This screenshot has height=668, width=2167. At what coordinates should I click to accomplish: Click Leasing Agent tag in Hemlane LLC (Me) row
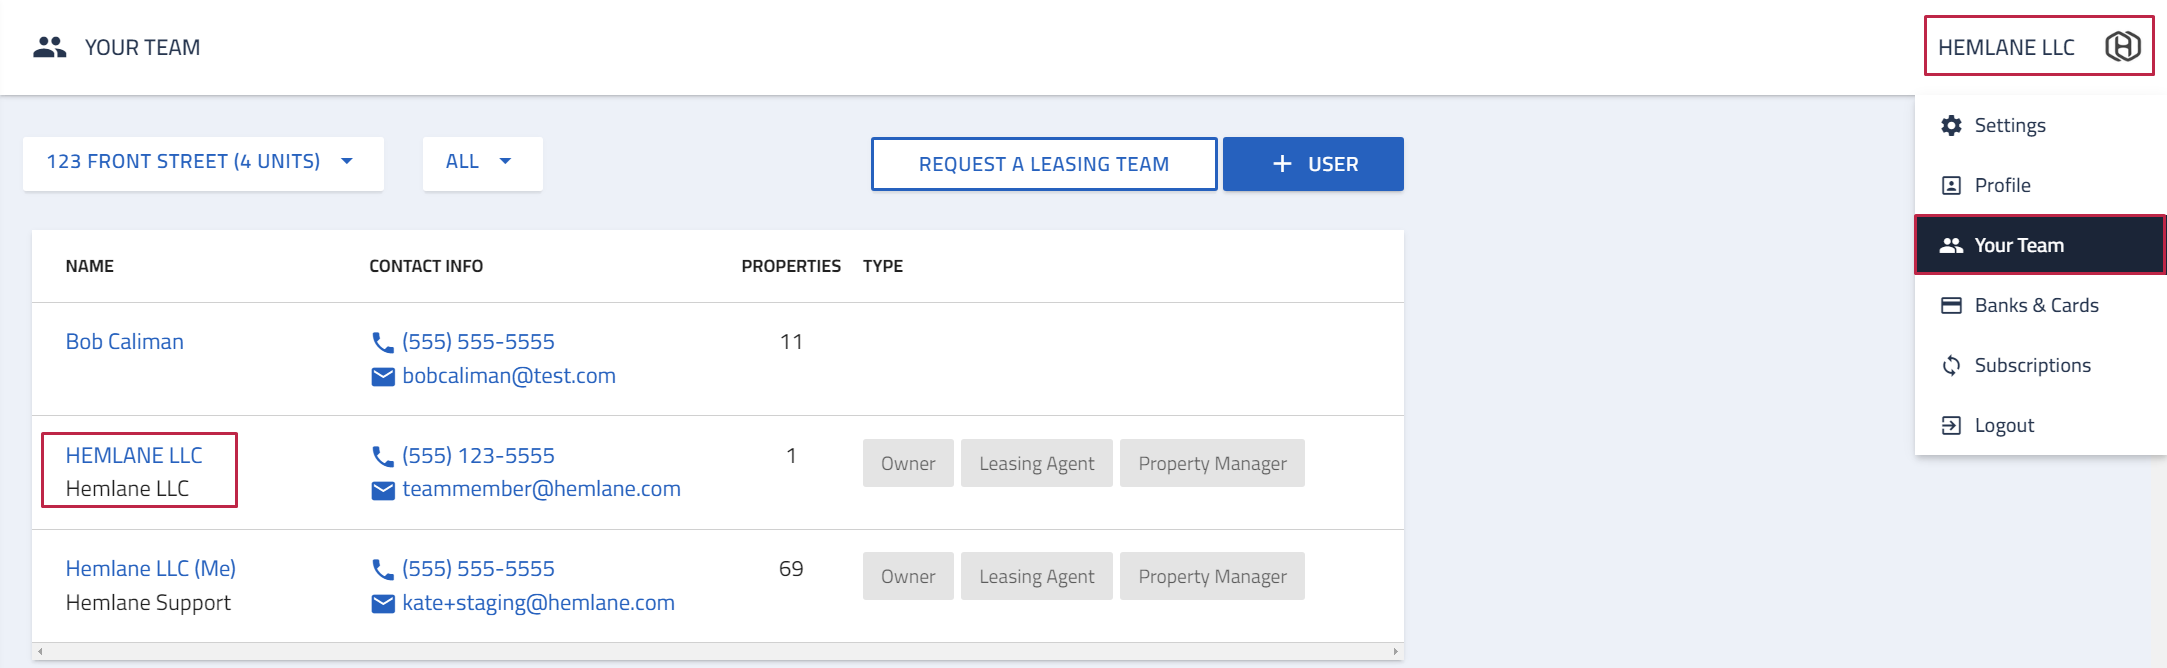point(1037,576)
